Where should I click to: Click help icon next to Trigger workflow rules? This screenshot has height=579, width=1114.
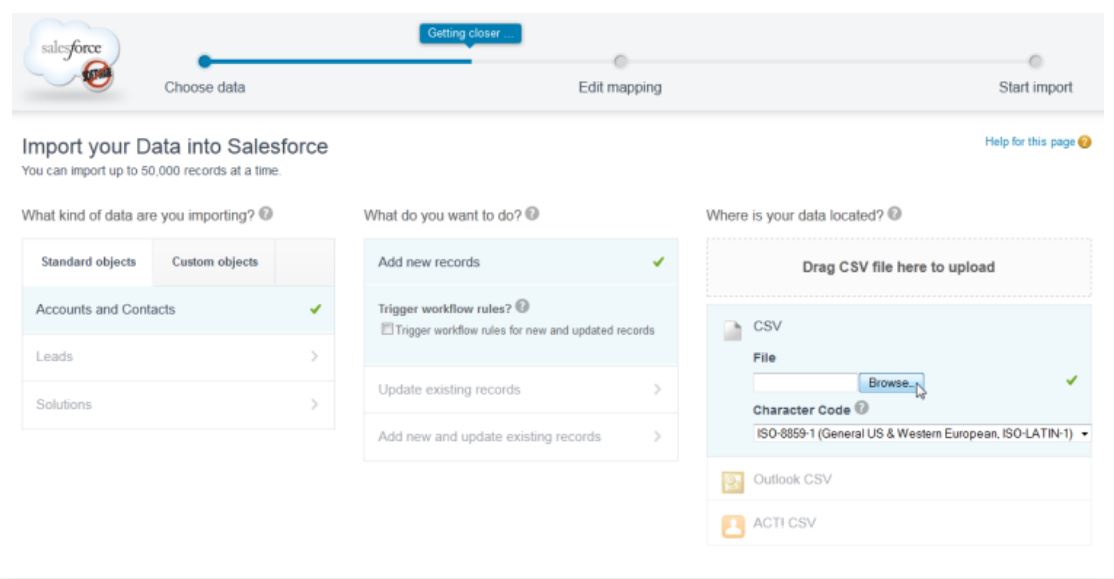pyautogui.click(x=522, y=306)
